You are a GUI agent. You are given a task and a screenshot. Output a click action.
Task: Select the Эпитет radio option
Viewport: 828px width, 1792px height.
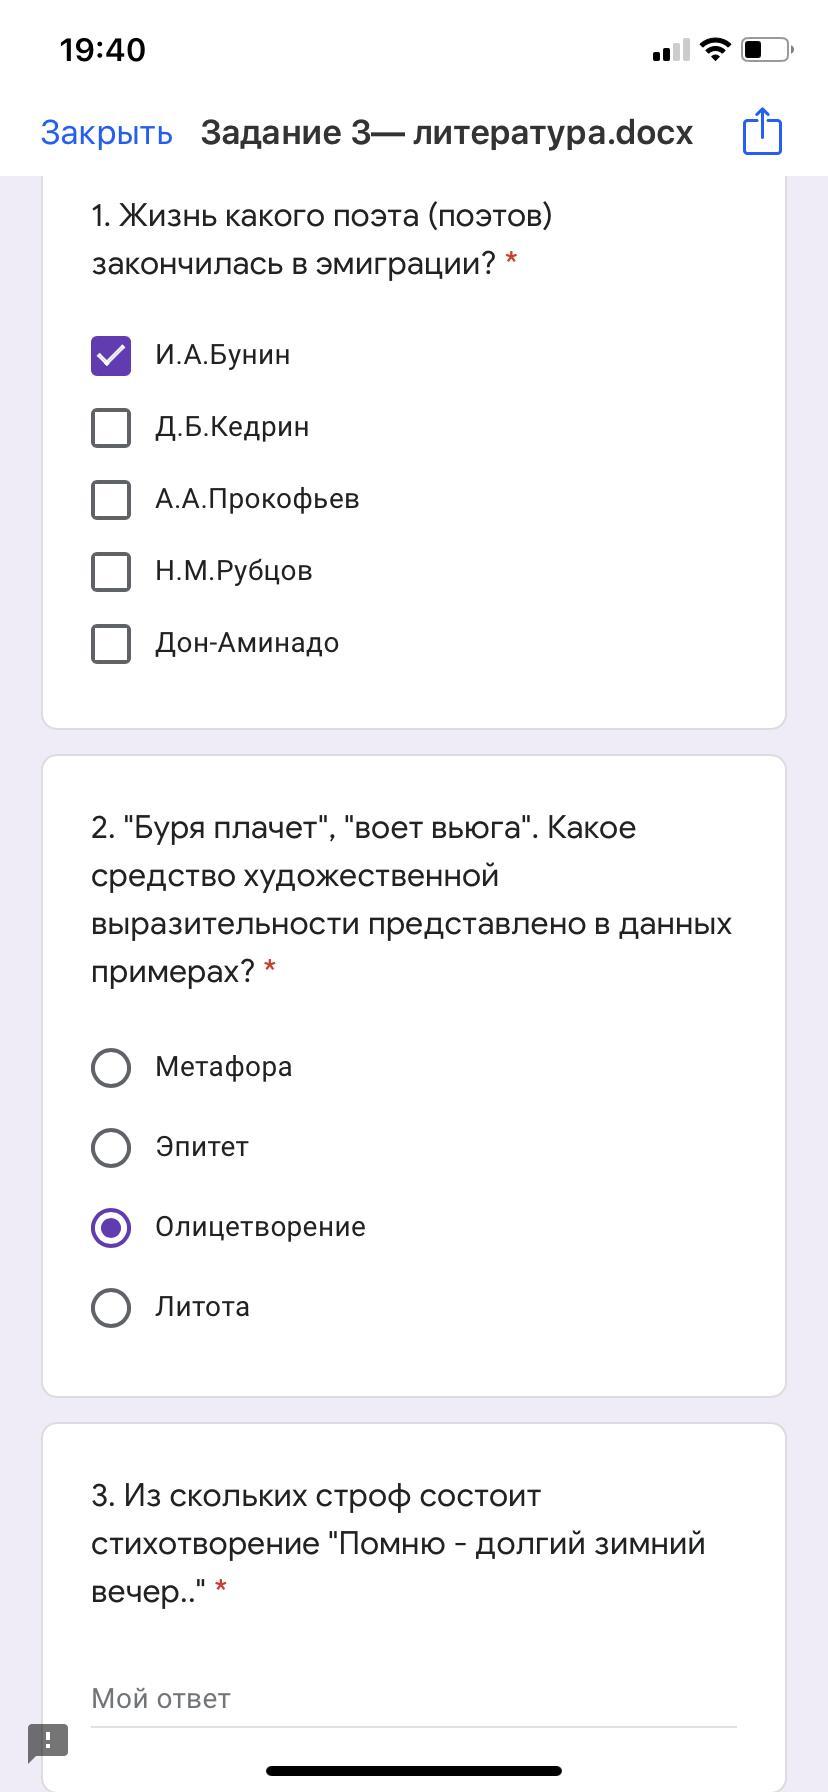coord(111,1148)
